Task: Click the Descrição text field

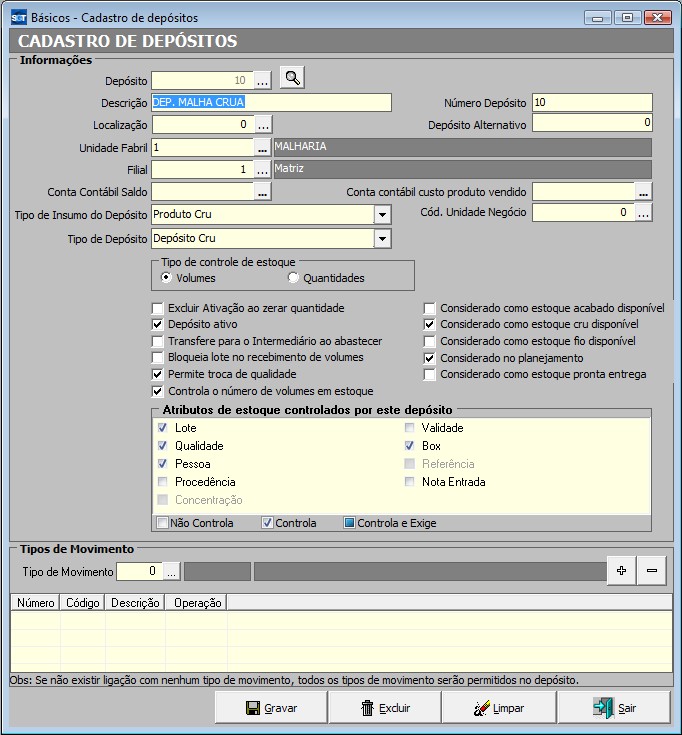Action: point(270,102)
